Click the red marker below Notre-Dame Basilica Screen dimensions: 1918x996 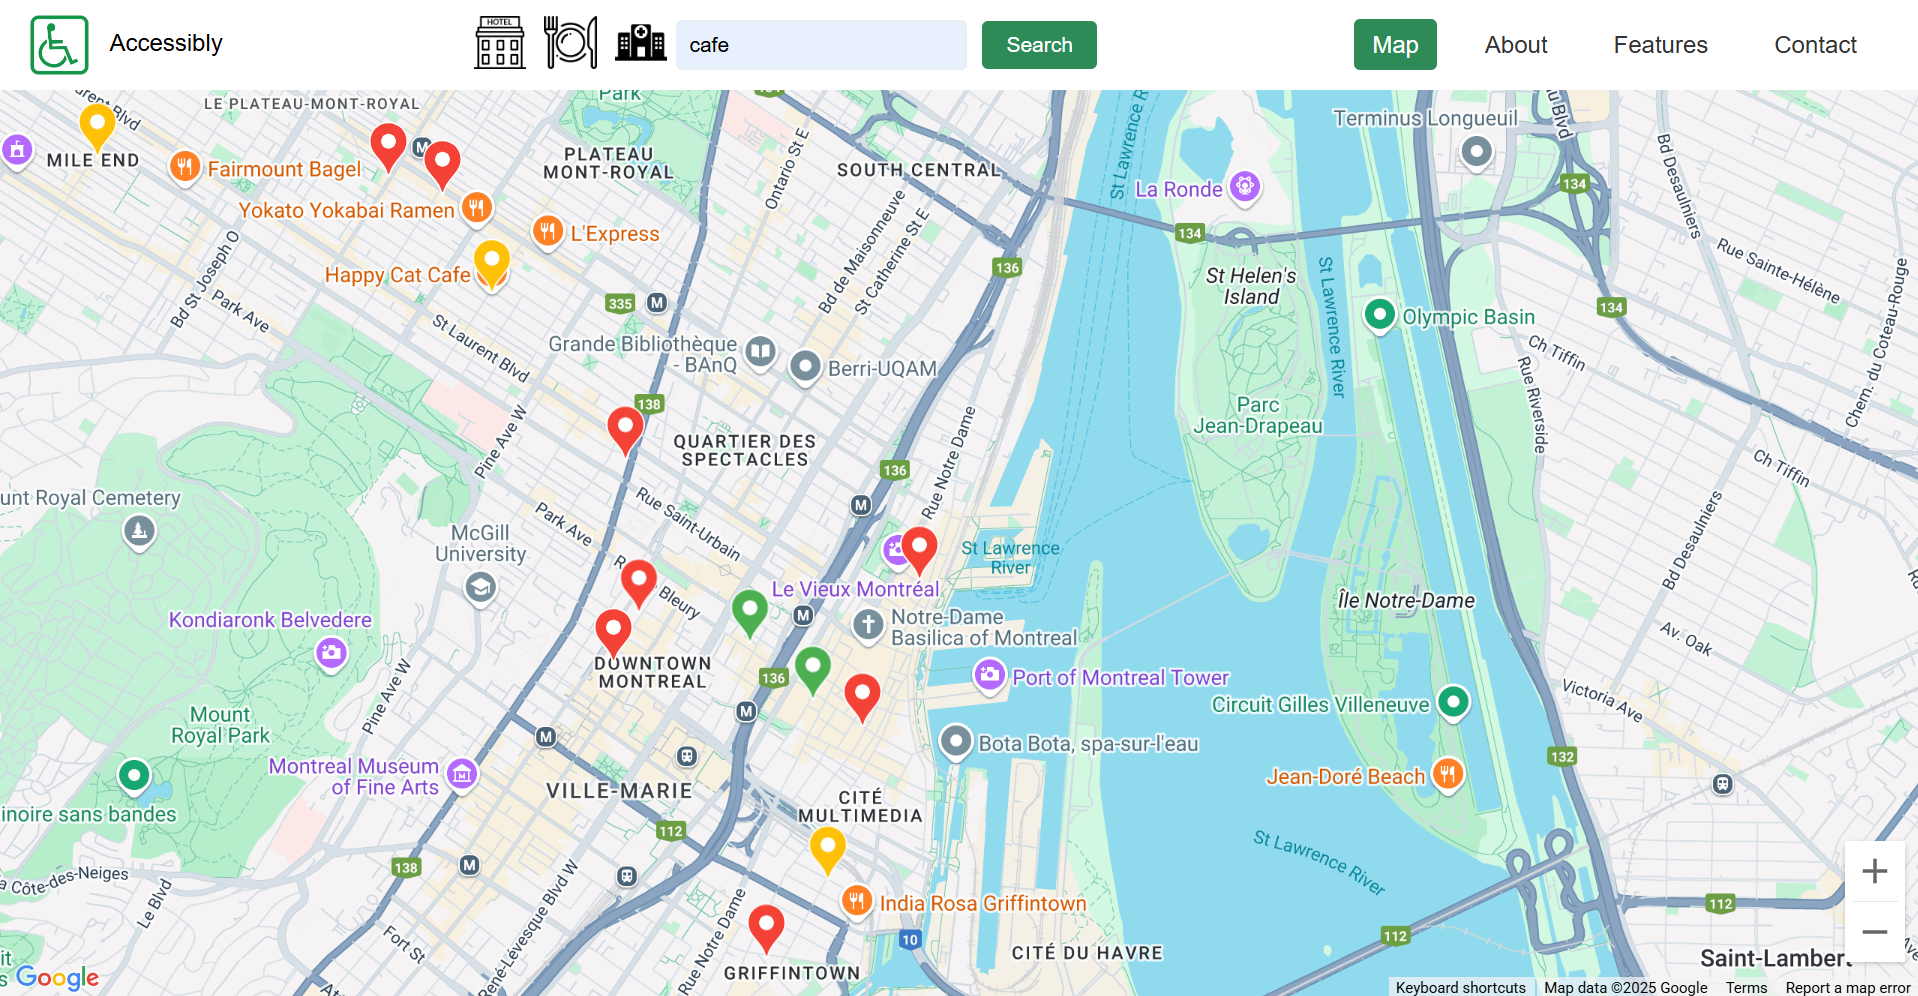coord(862,698)
